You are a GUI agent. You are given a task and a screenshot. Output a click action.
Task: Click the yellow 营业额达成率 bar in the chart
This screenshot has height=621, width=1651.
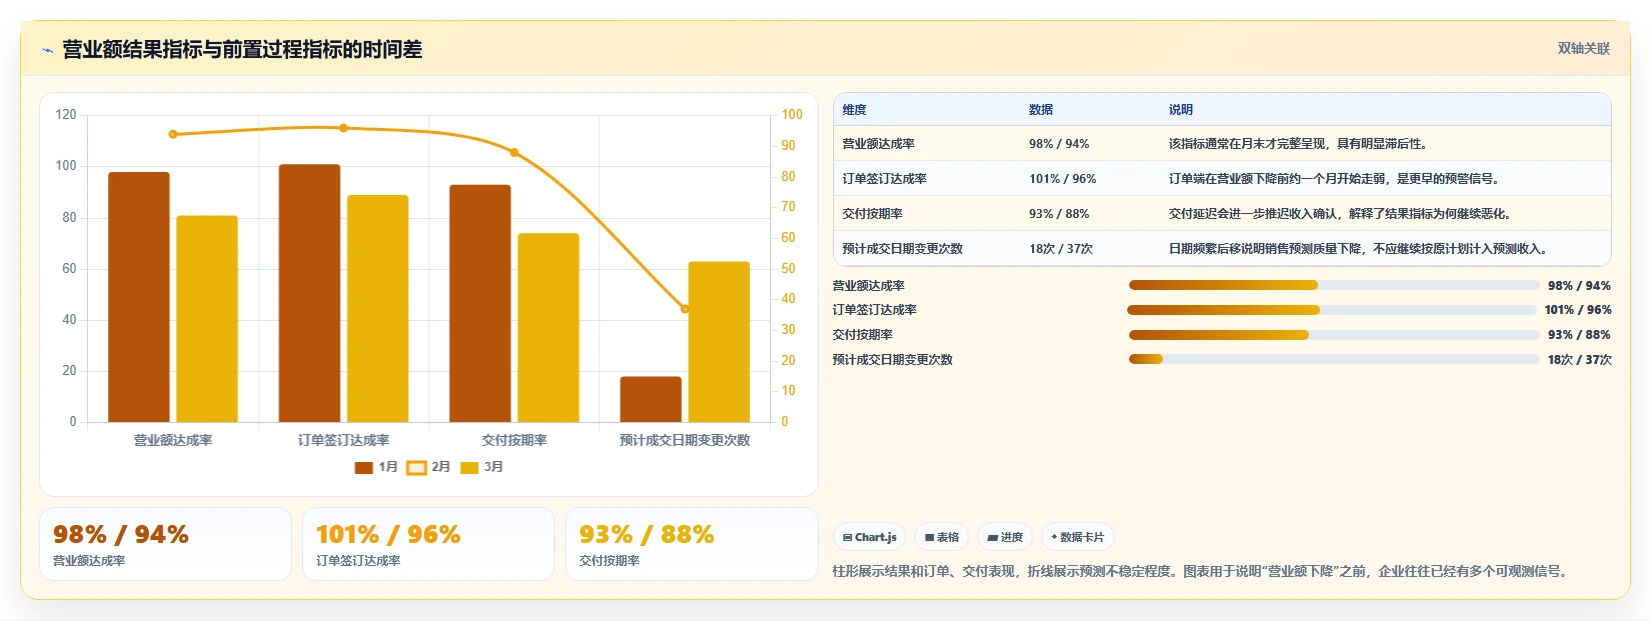click(207, 319)
